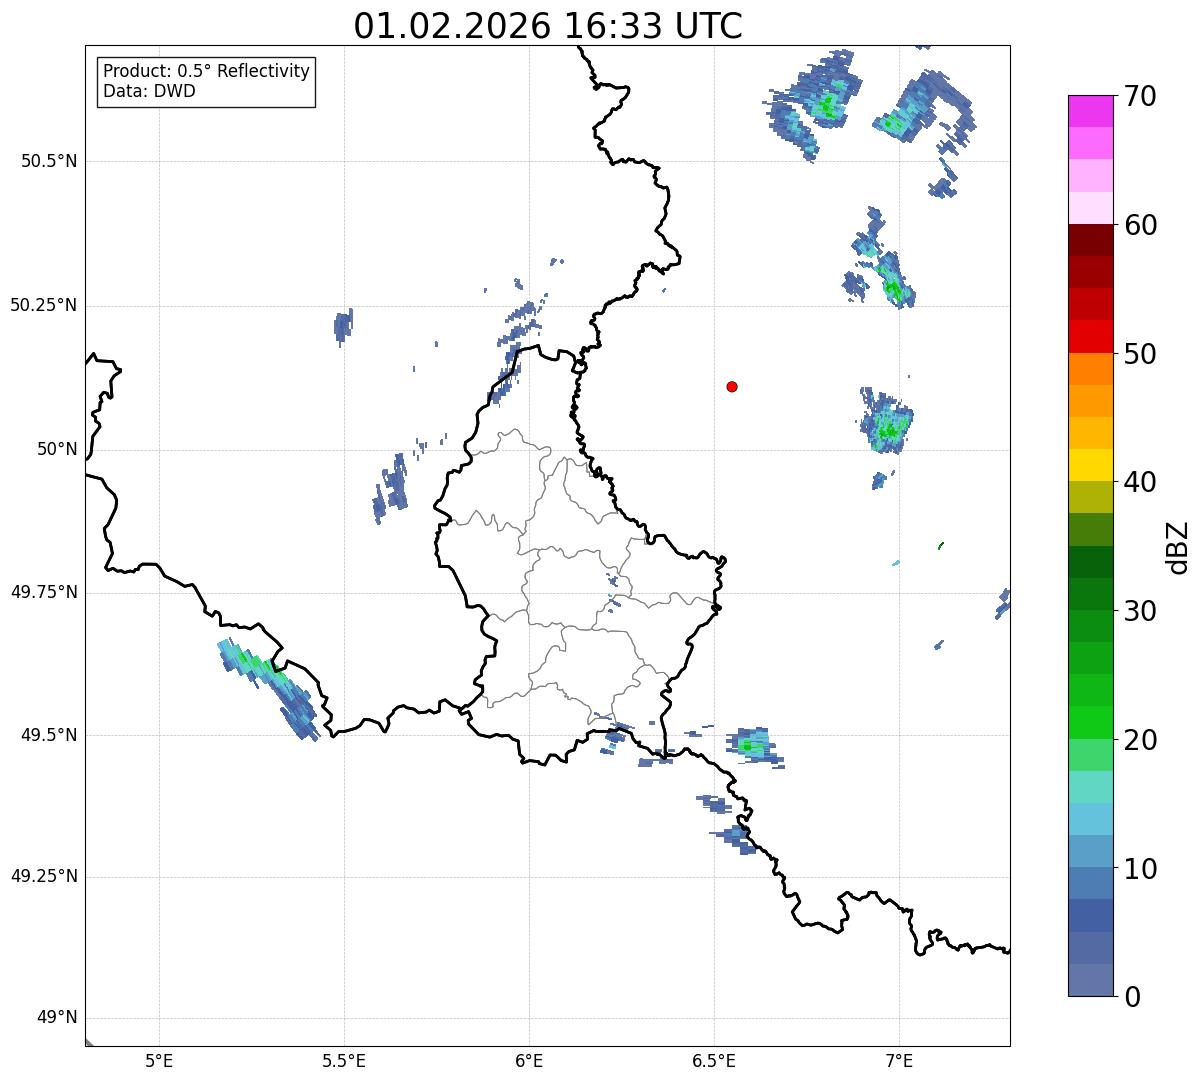Click the title '01.02.2026 16:33 UTC'
This screenshot has height=1081, width=1202.
pos(548,26)
